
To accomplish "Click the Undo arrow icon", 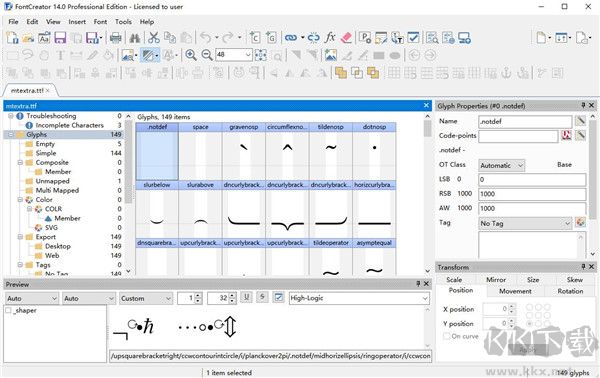I will (x=206, y=37).
